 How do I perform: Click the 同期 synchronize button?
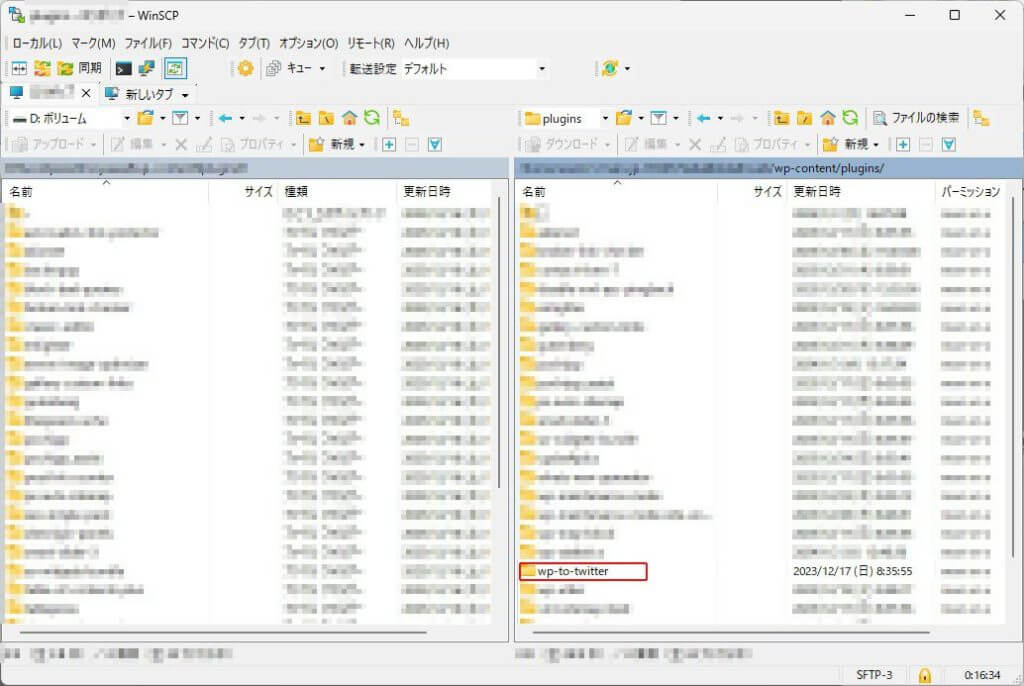click(80, 69)
